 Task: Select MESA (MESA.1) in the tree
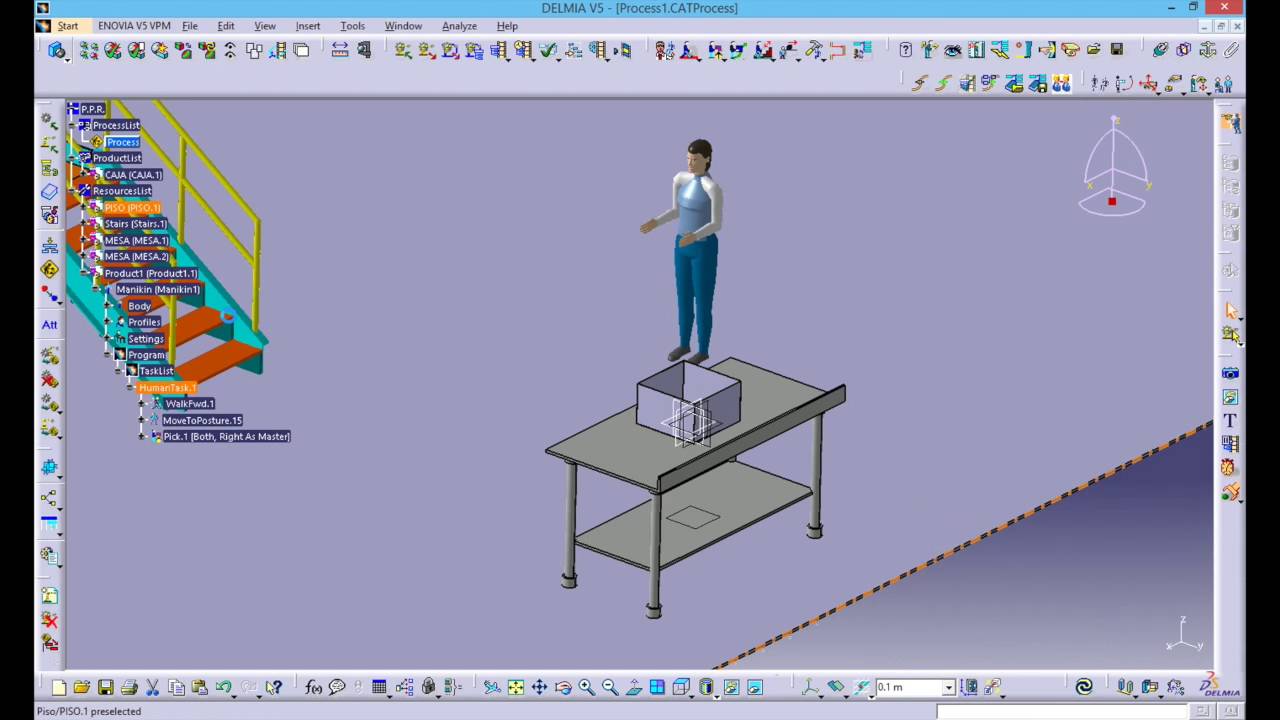click(137, 241)
